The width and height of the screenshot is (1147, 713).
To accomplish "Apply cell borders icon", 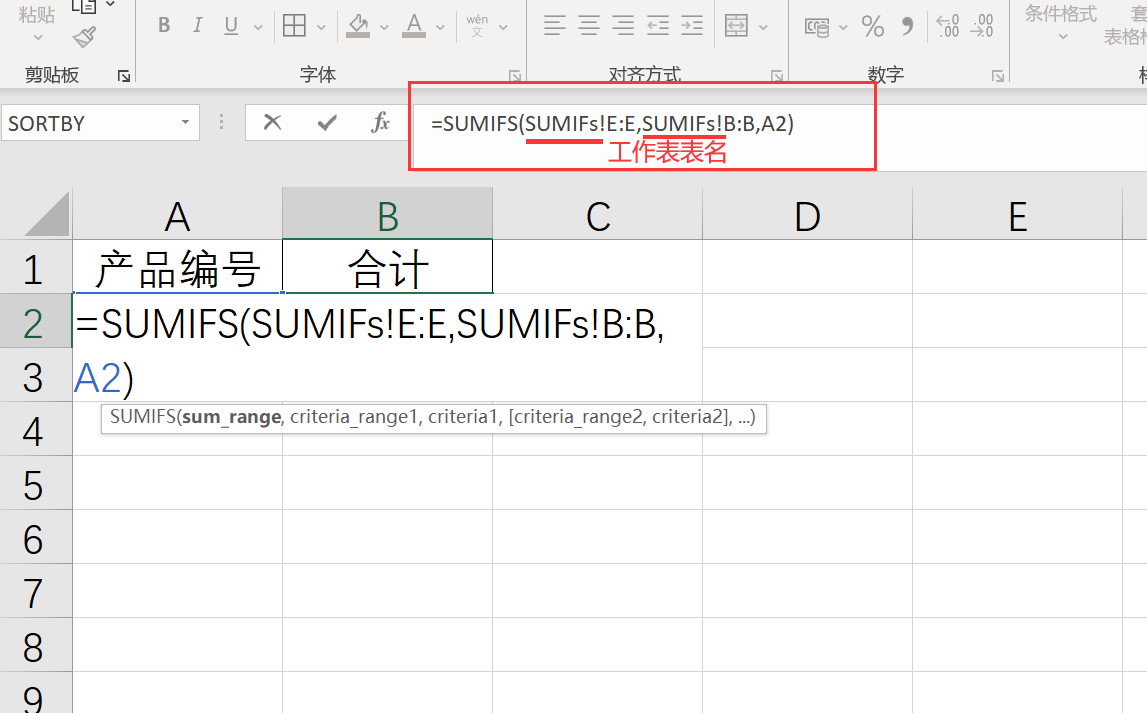I will (294, 26).
